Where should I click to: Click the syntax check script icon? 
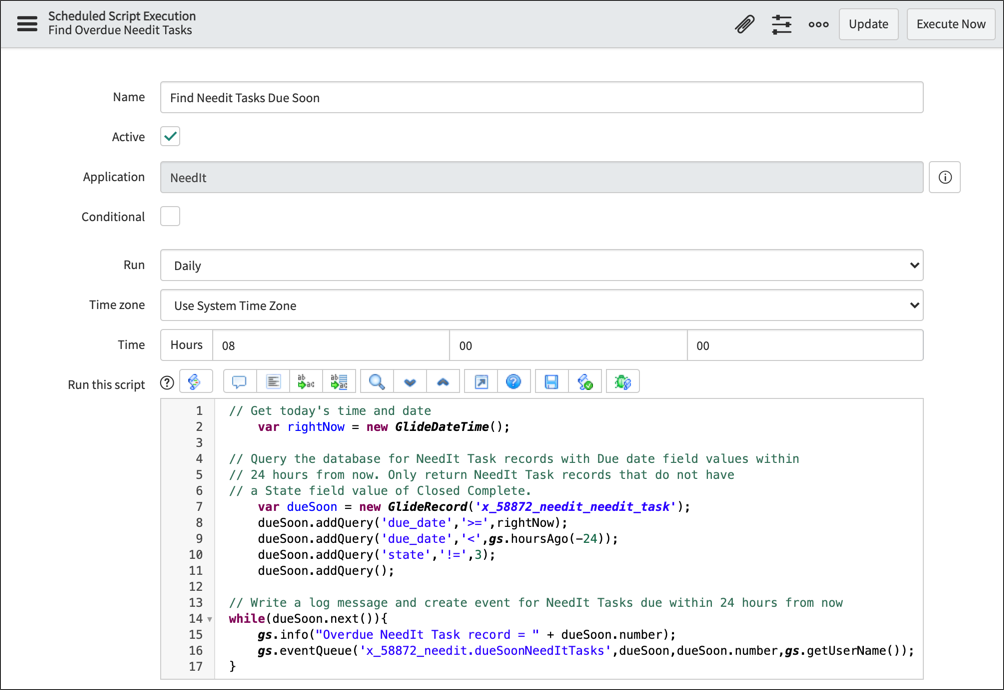pos(585,382)
